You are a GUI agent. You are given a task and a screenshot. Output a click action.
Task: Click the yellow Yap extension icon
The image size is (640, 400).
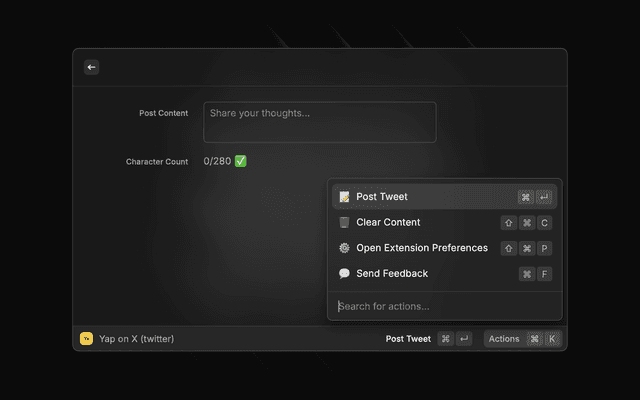[x=86, y=339]
